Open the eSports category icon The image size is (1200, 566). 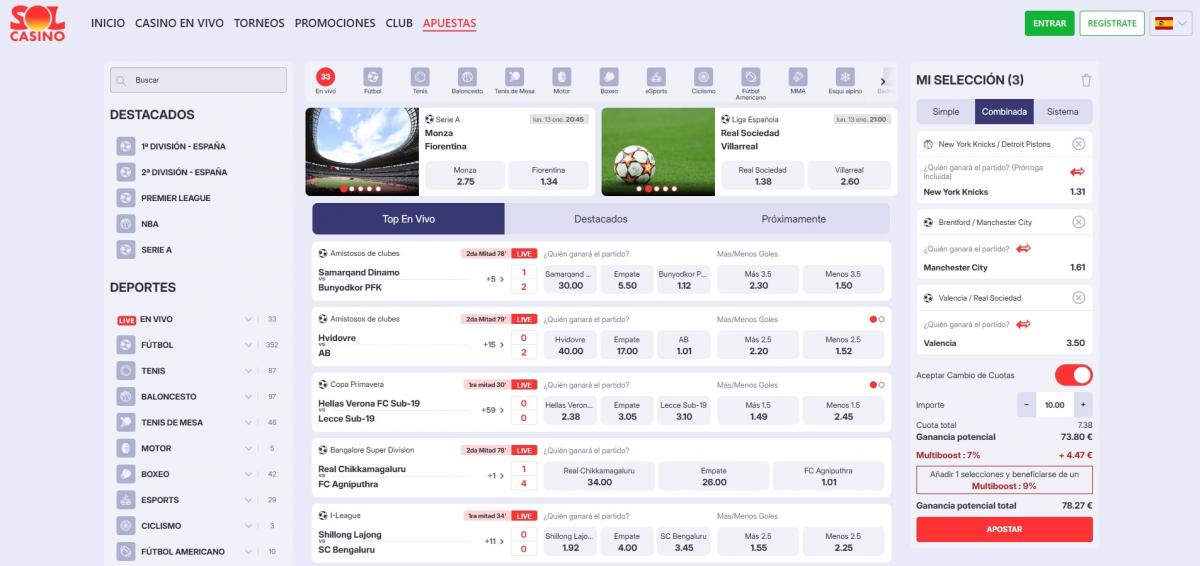[656, 78]
